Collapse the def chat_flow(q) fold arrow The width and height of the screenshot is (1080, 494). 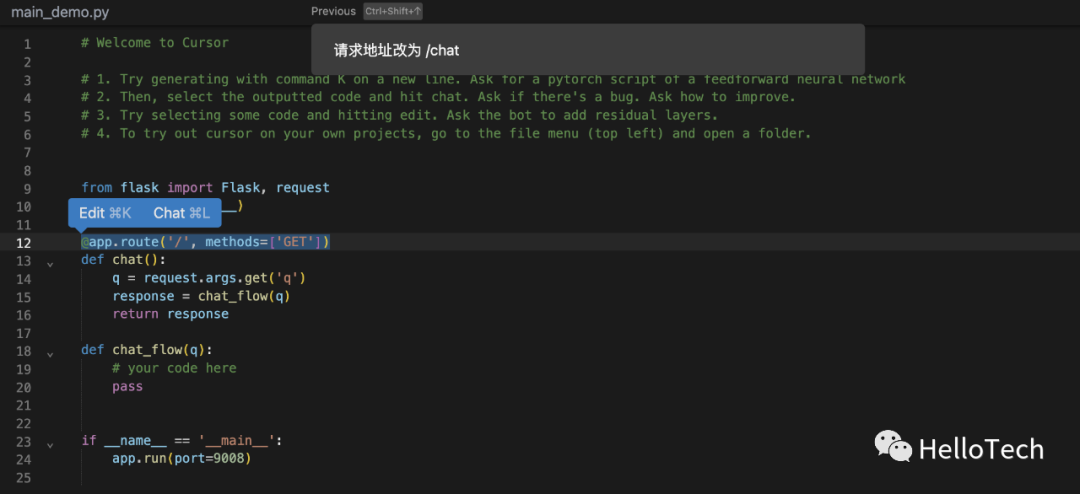(x=50, y=353)
